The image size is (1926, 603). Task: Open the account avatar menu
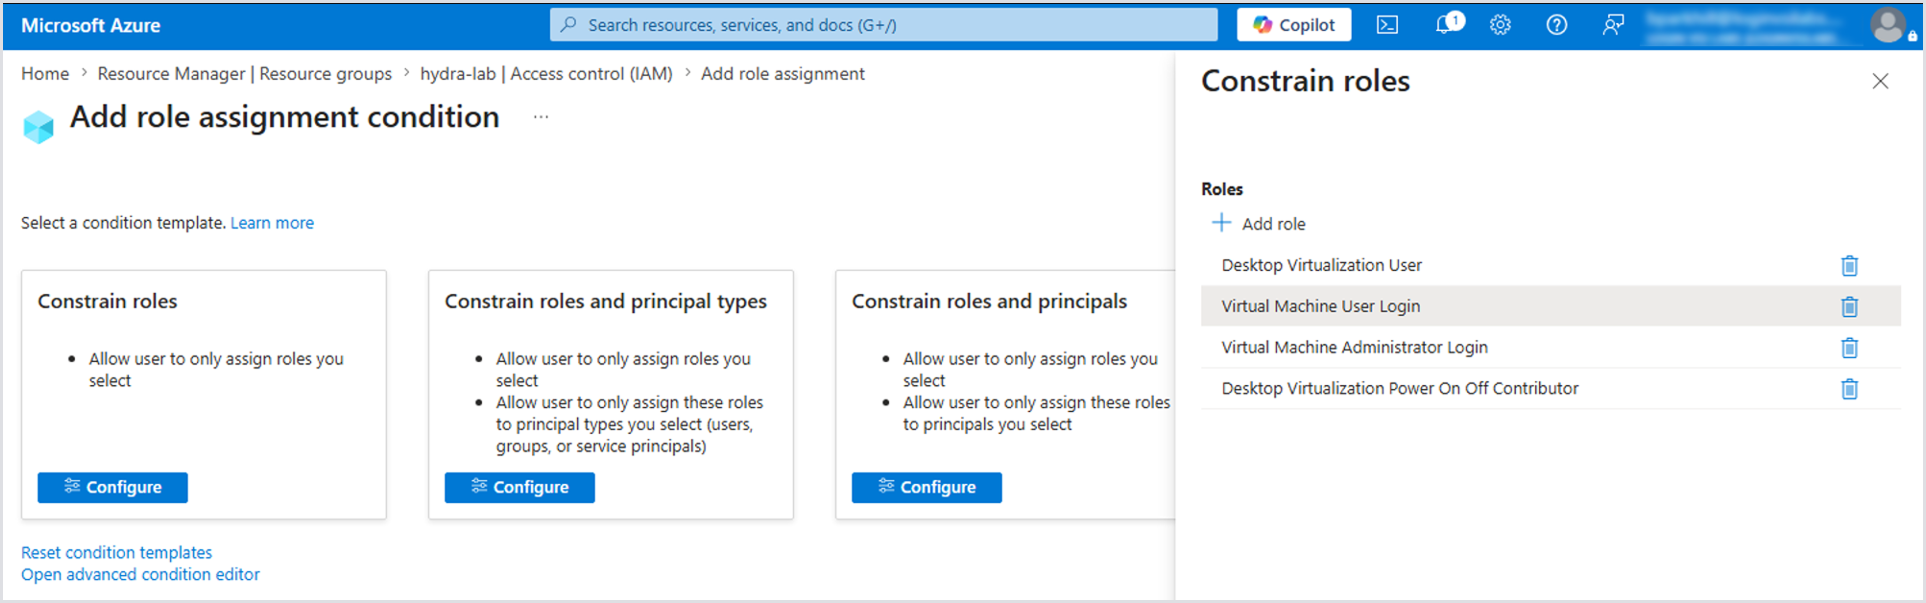click(1888, 25)
